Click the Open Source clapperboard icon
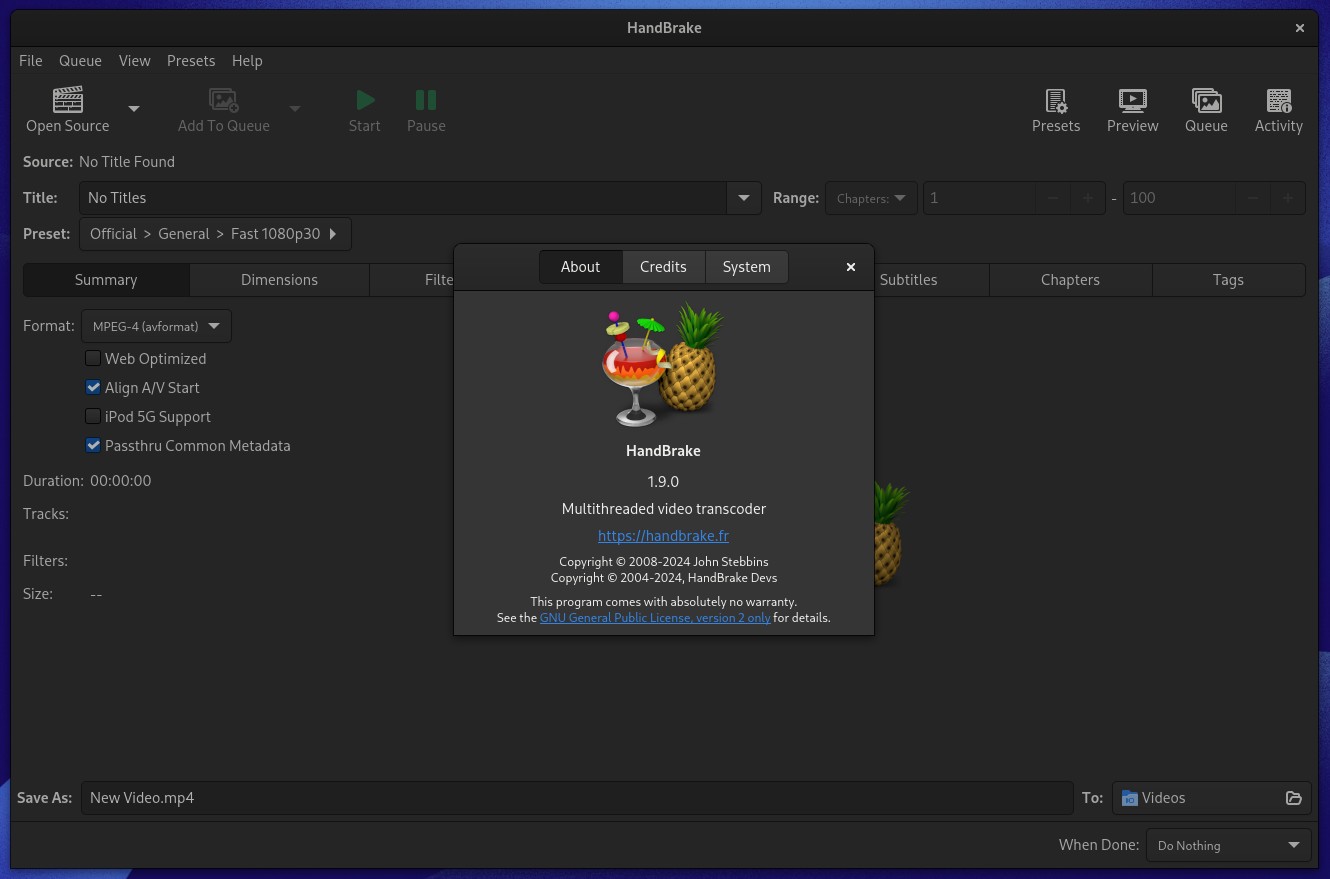Screen dimensions: 1330x879 click(67, 100)
